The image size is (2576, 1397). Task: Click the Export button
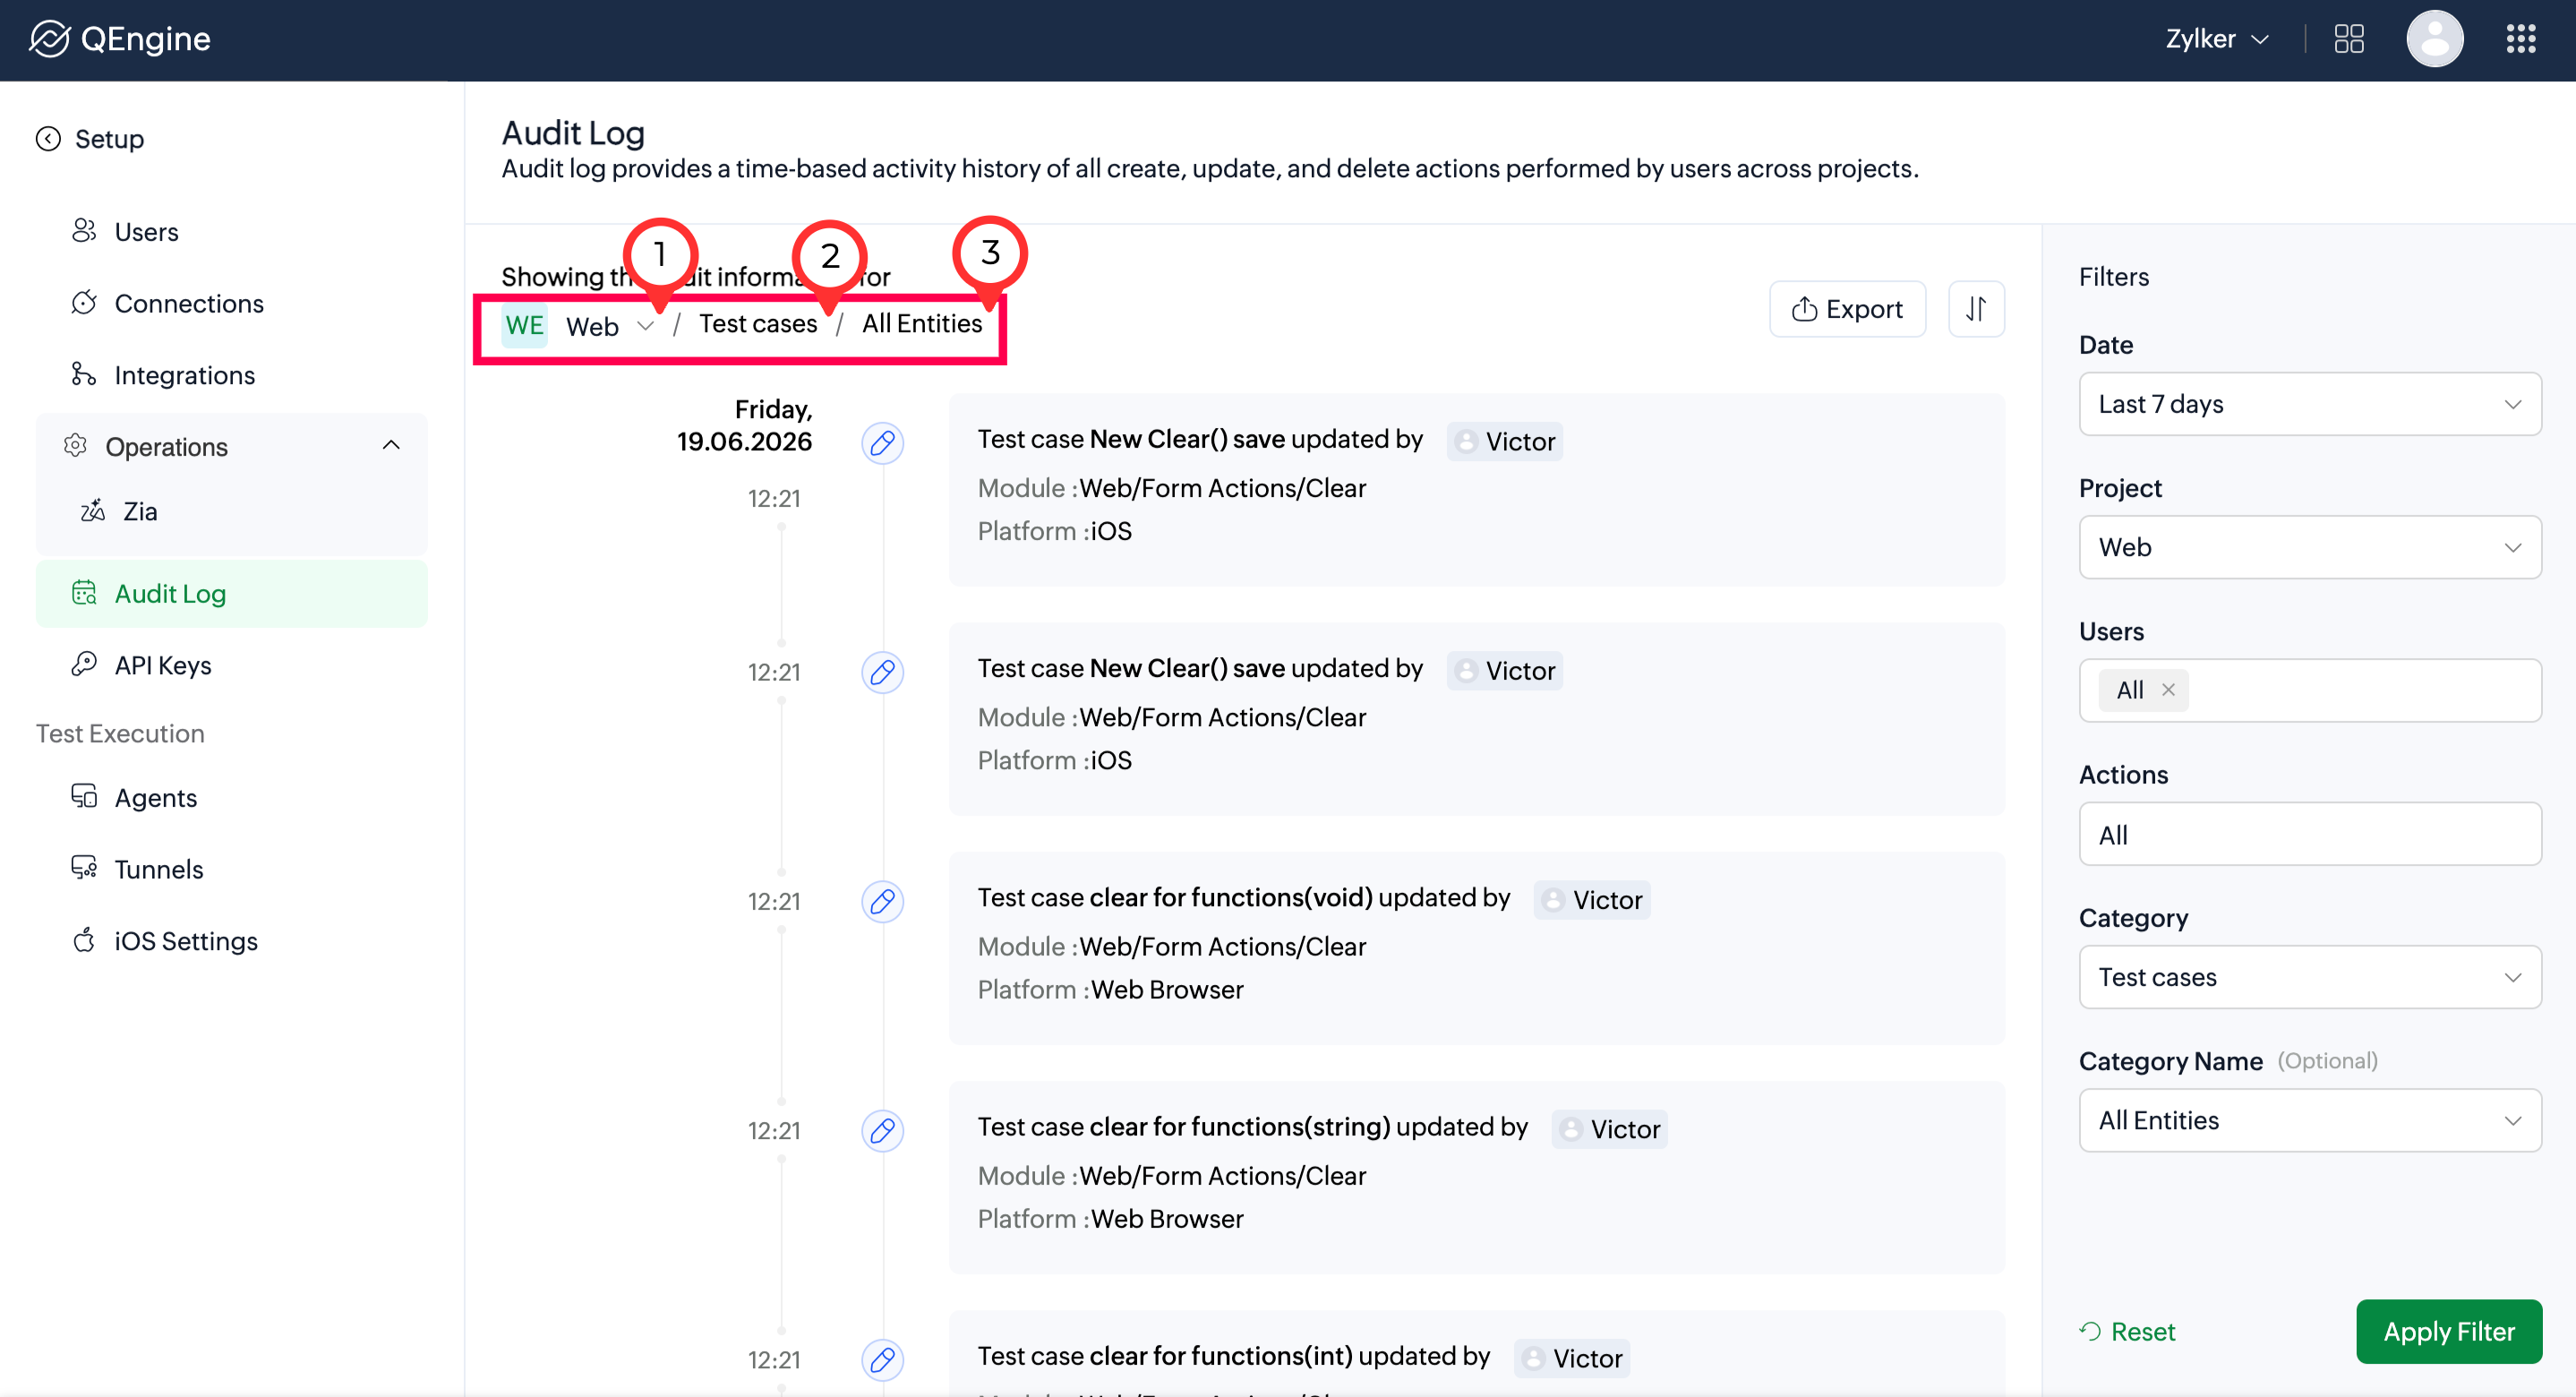click(1847, 309)
